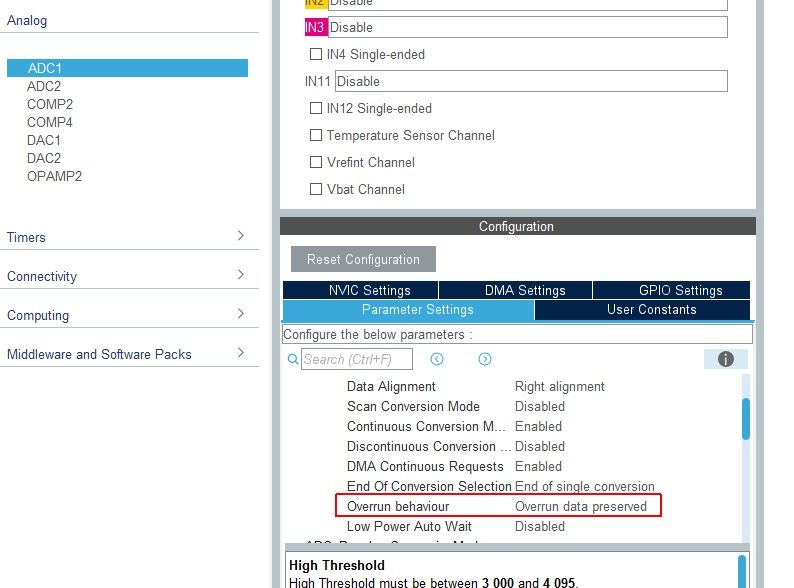Click the parameter Search field
Viewport: 794px width, 588px height.
(356, 359)
